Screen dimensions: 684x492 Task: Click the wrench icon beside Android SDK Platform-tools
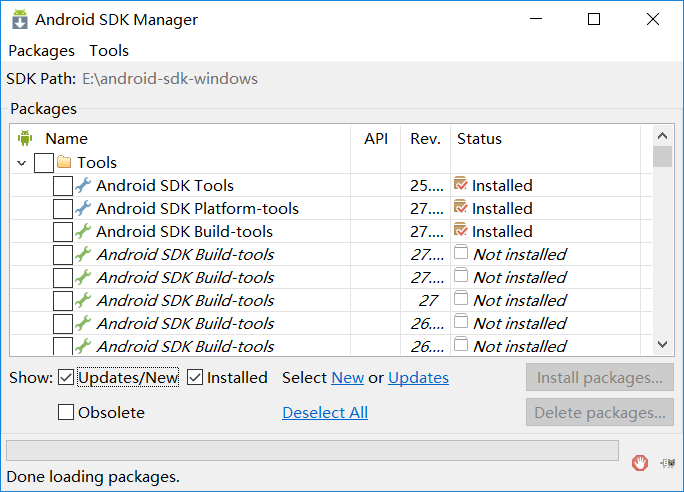[x=83, y=208]
